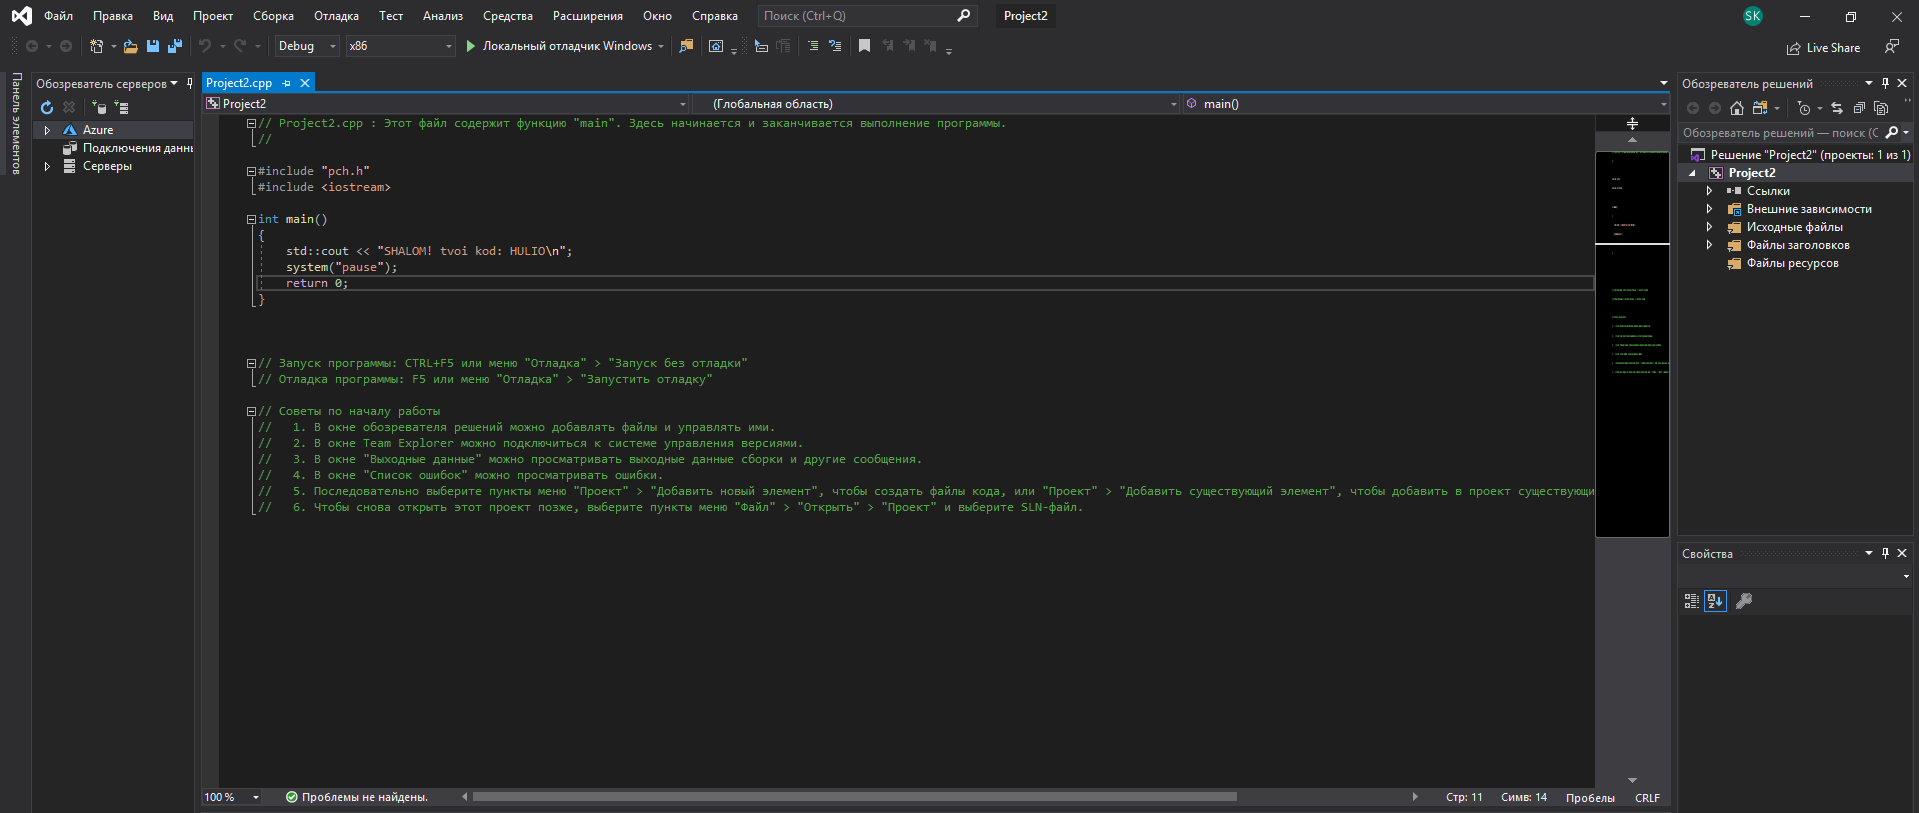Click the Send Feedback person icon

[1891, 46]
